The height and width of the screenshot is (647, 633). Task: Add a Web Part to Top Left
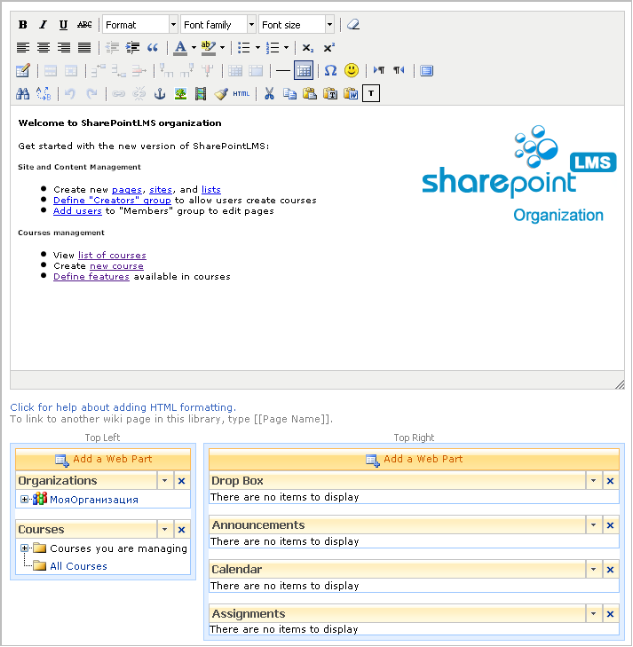click(103, 459)
